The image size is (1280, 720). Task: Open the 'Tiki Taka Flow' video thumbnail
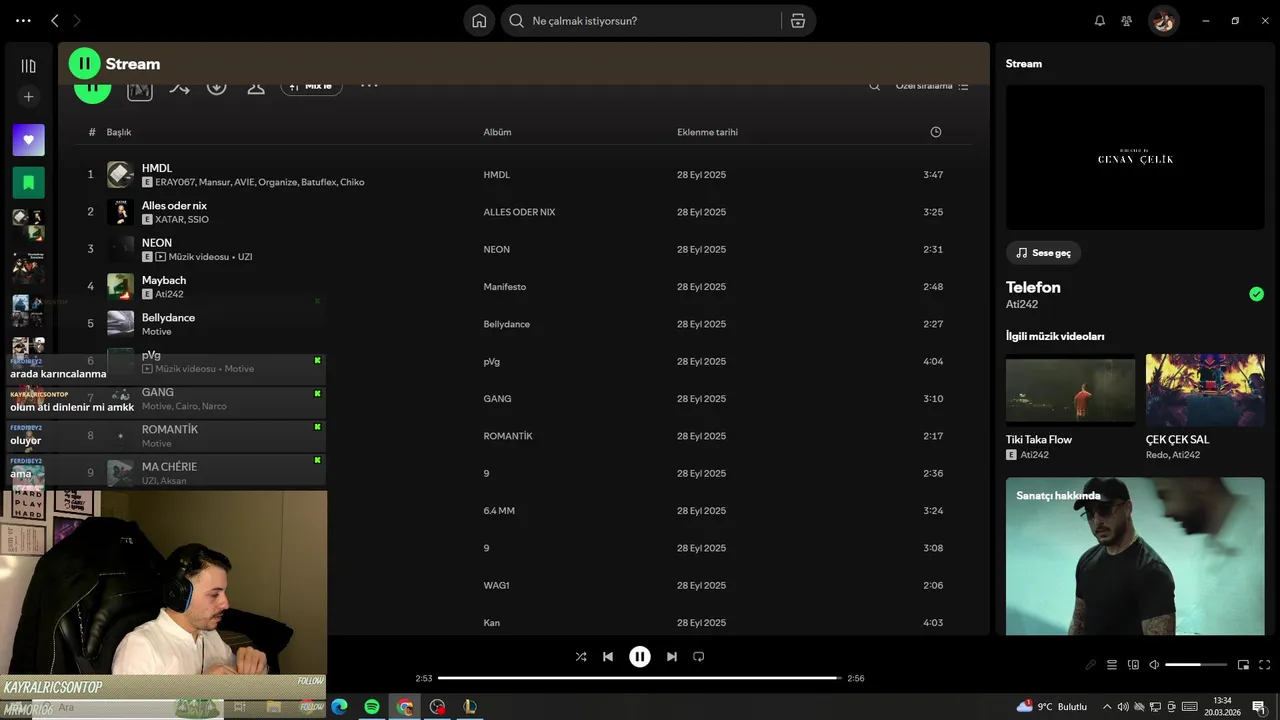click(1070, 391)
